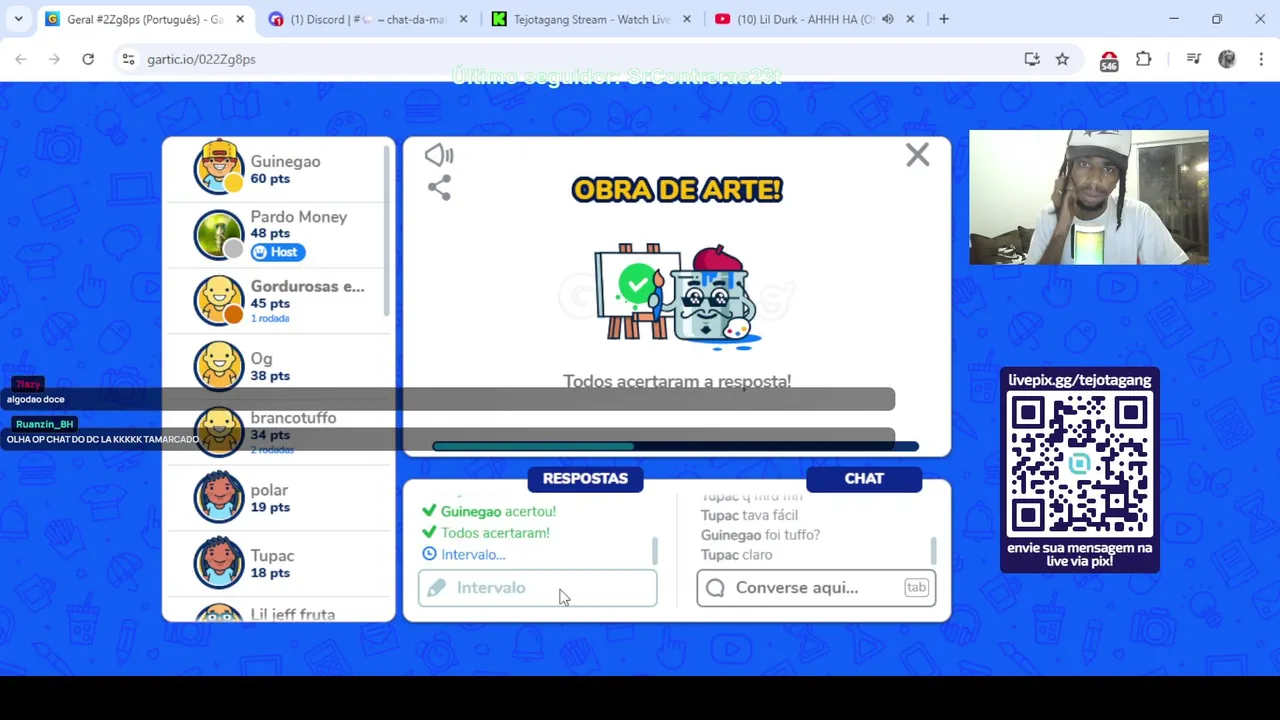Click the Host badge under Pardo Money
Viewport: 1280px width, 720px height.
click(277, 252)
